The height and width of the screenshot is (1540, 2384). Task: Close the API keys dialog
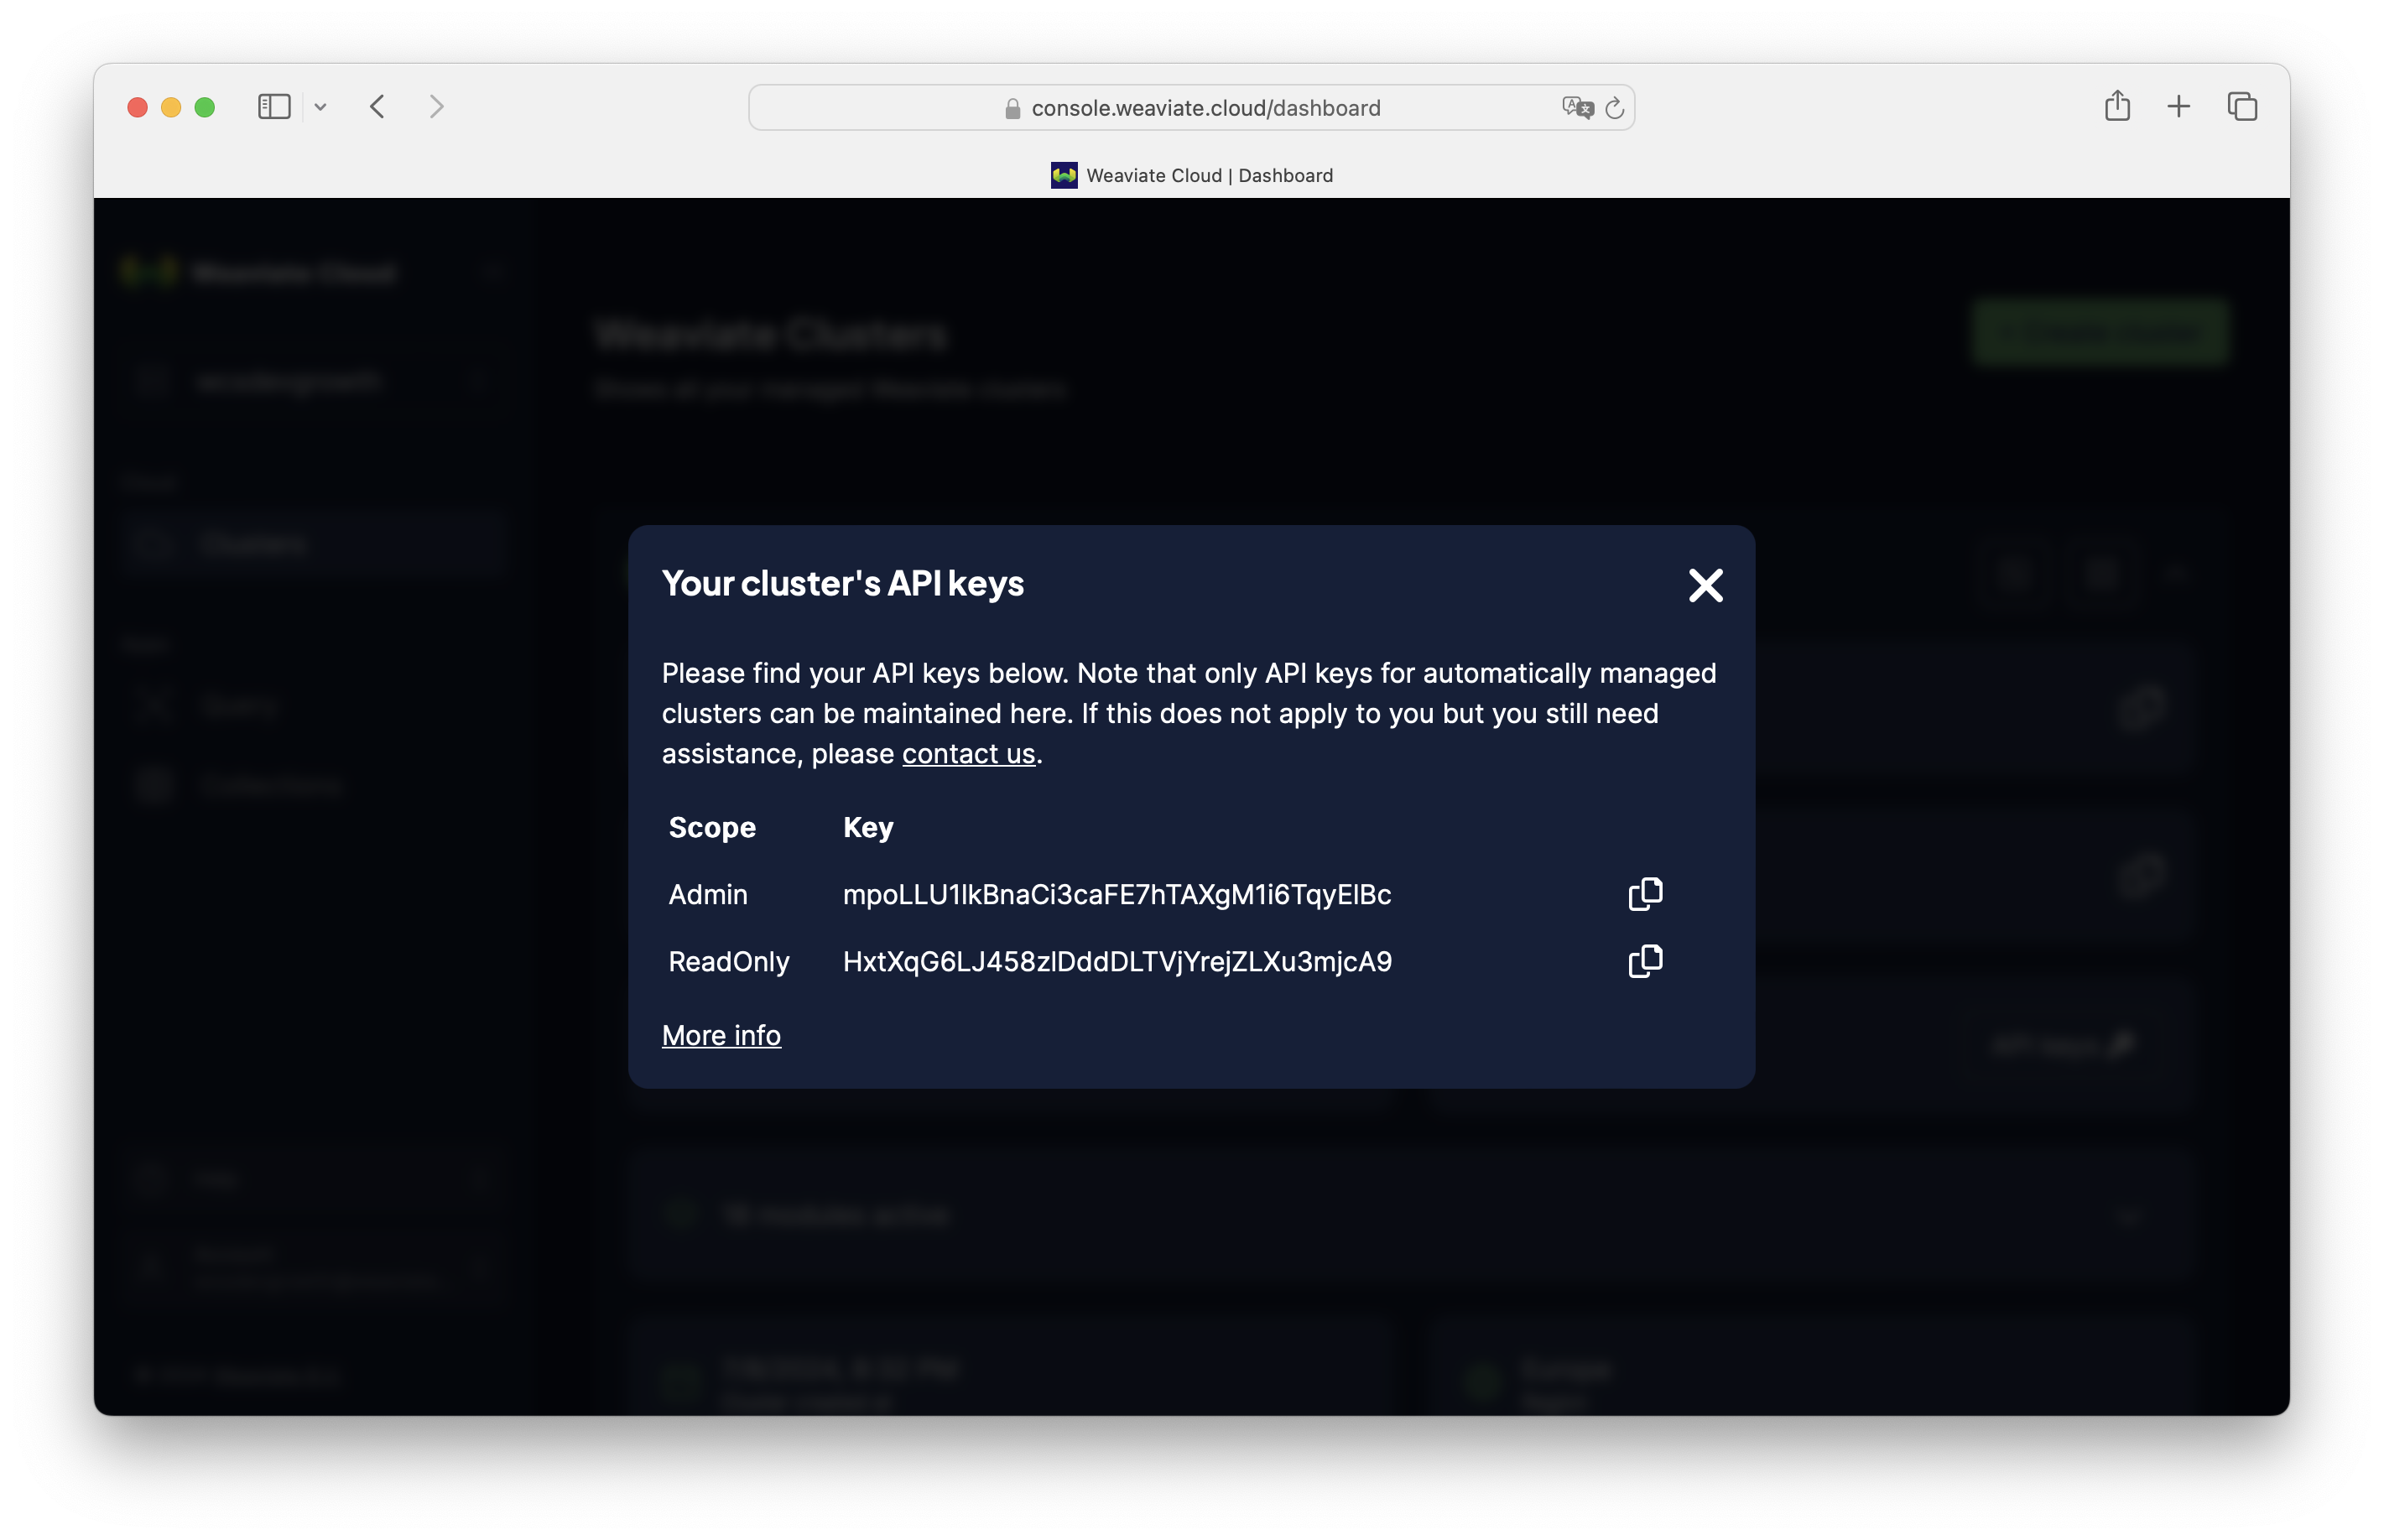click(1706, 585)
